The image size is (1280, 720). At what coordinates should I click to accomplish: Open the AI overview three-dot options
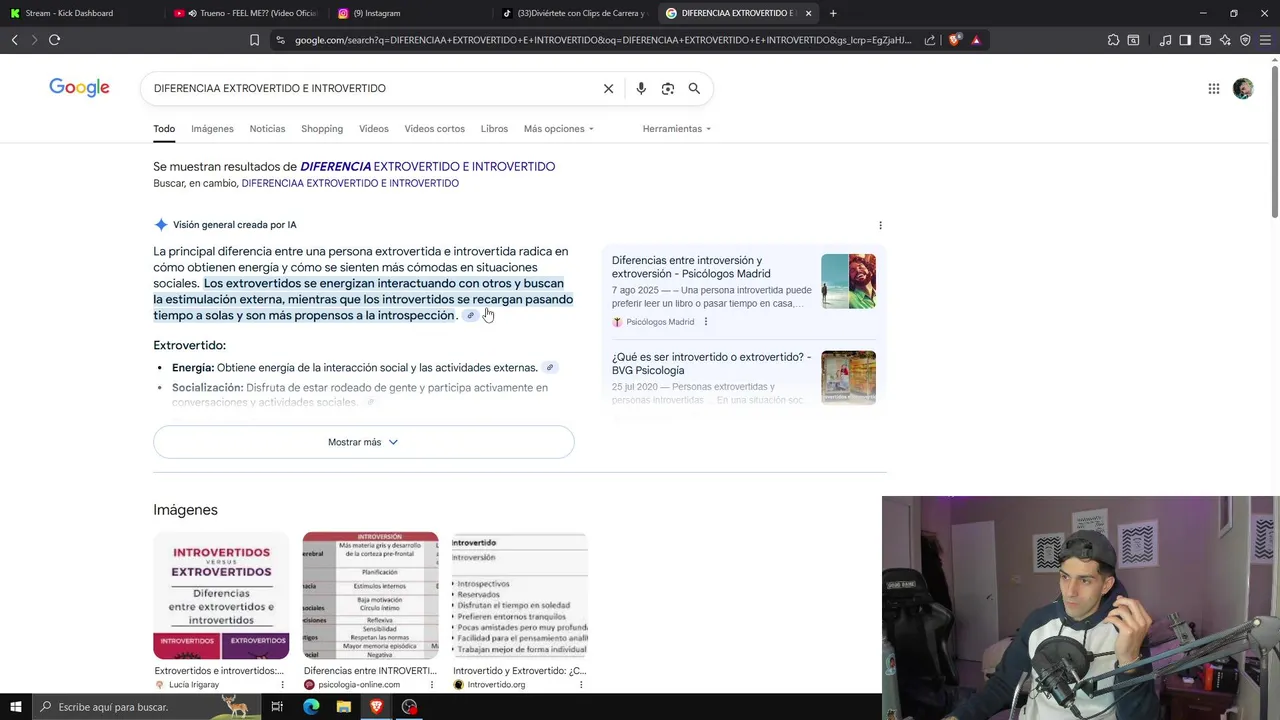880,225
